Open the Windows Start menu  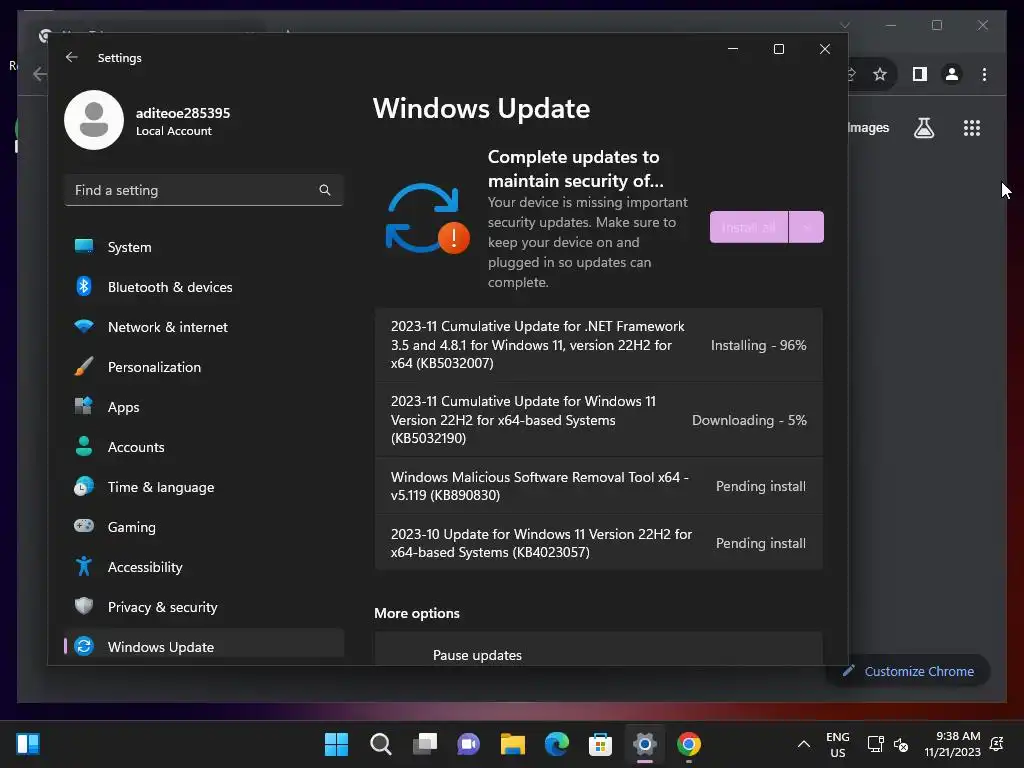pos(336,744)
